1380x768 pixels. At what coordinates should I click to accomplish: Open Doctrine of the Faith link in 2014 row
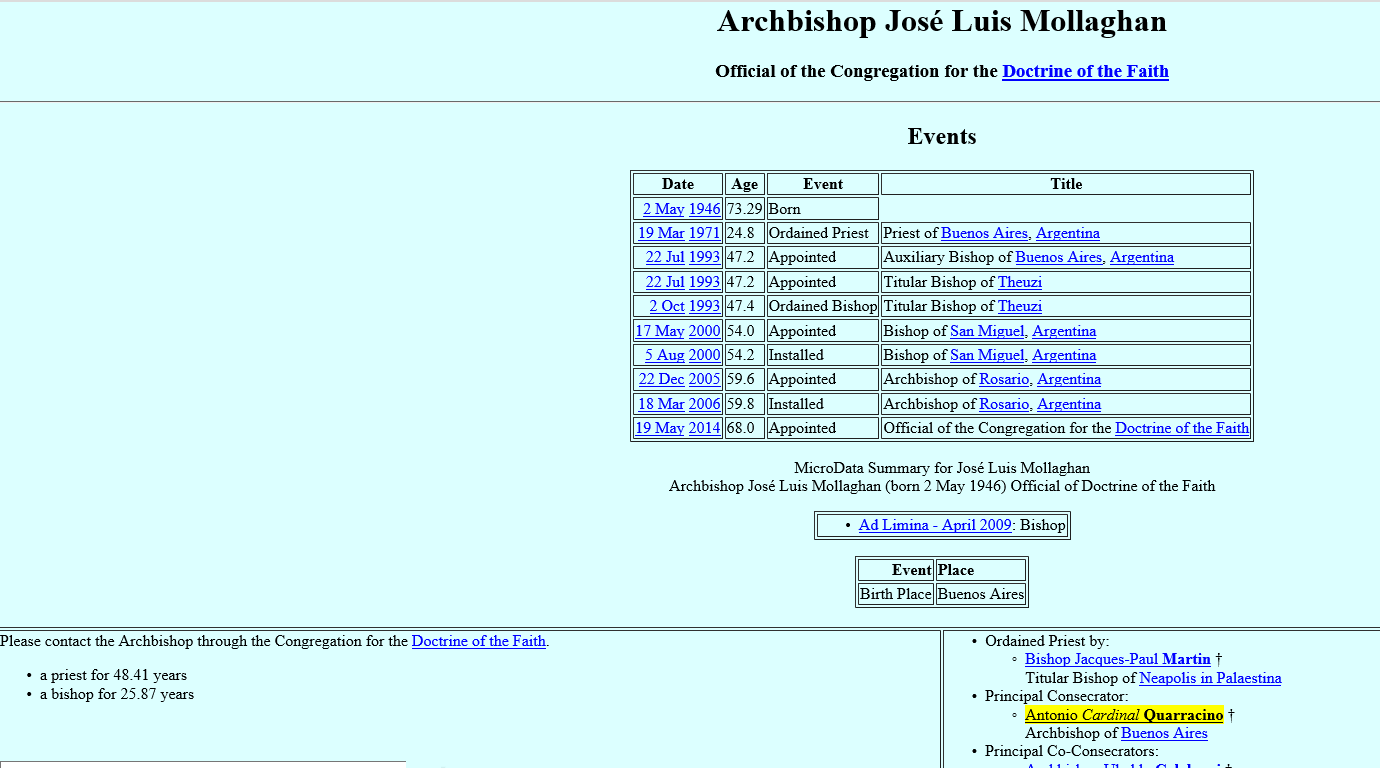[1182, 428]
